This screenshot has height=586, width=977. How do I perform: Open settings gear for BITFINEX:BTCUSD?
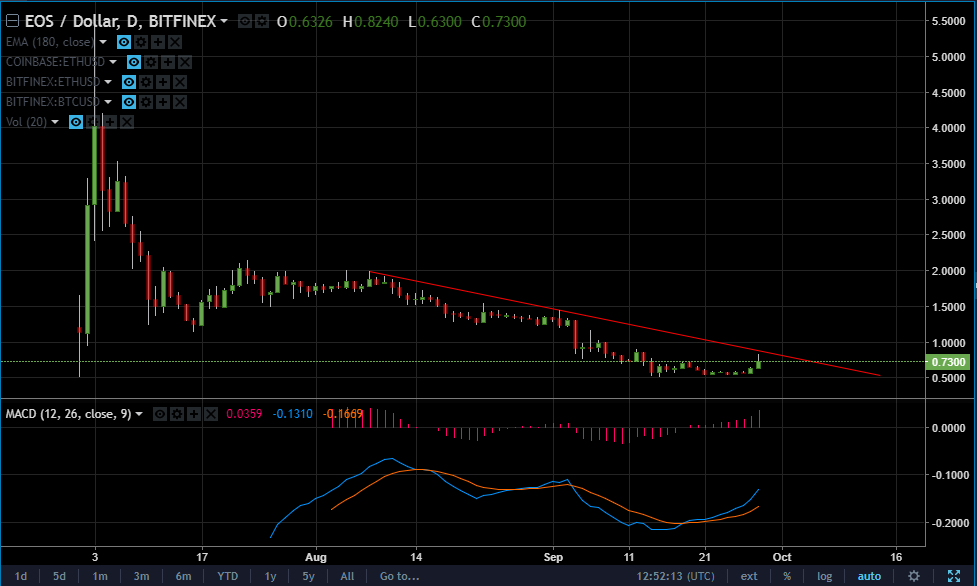click(146, 102)
